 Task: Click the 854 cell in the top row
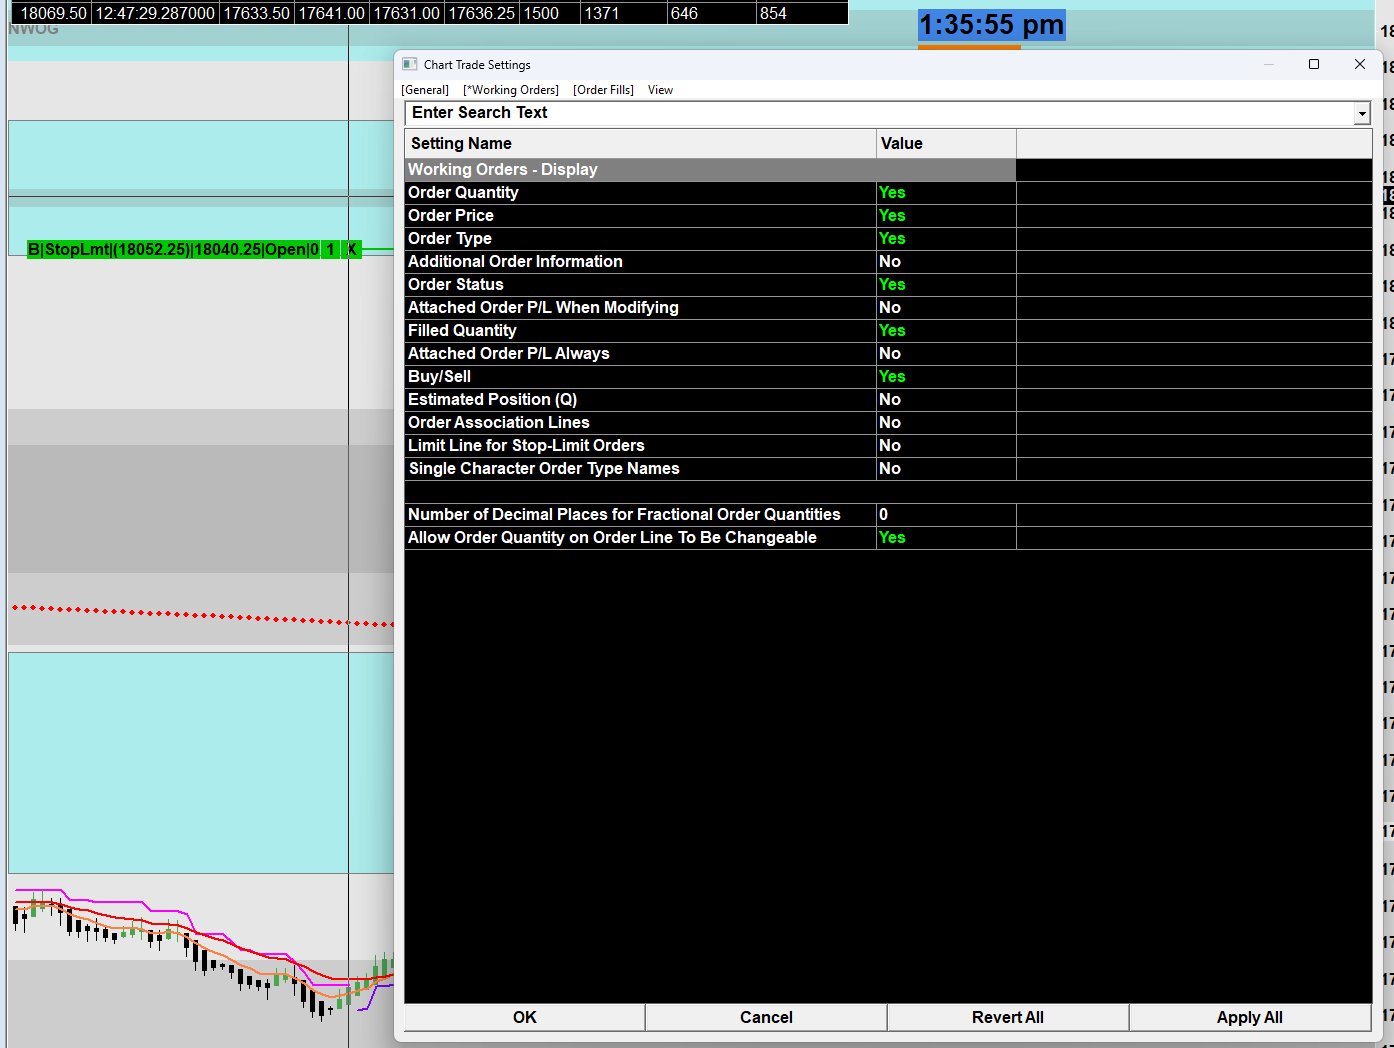802,13
